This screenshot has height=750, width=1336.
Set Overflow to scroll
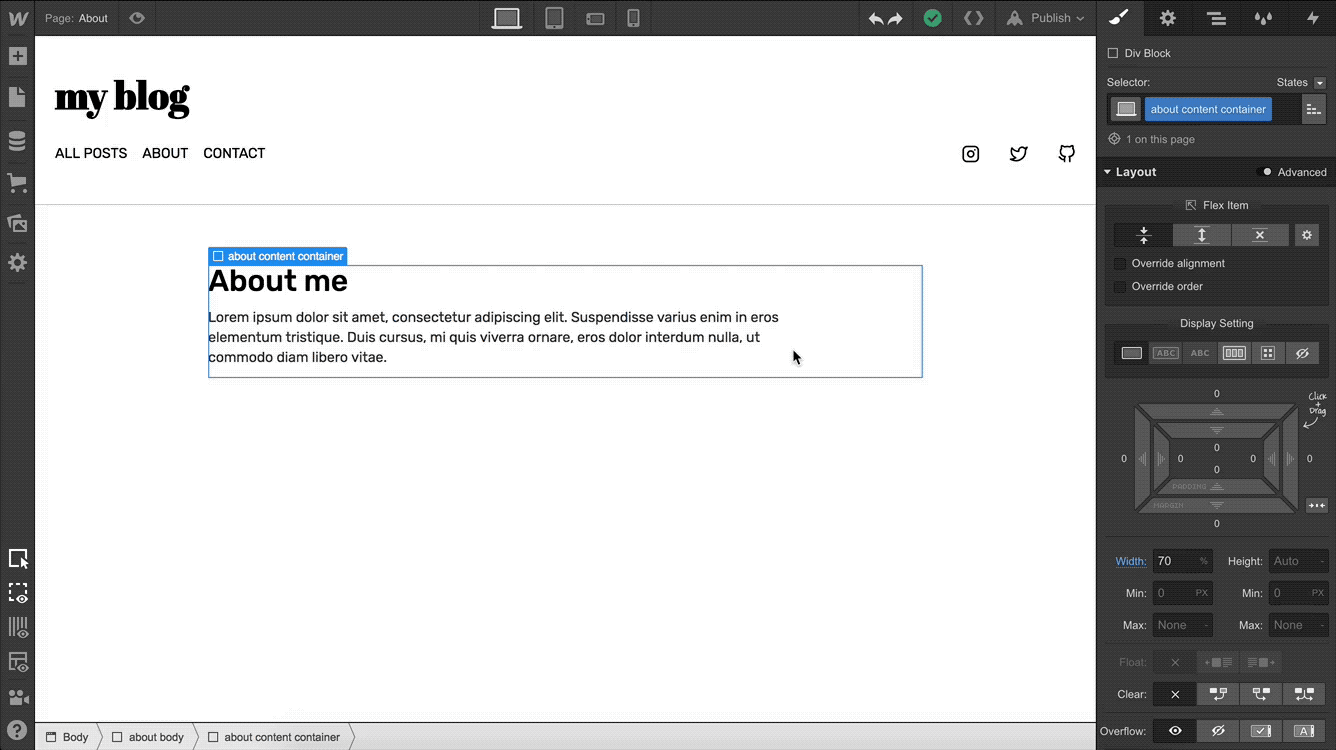click(x=1261, y=731)
